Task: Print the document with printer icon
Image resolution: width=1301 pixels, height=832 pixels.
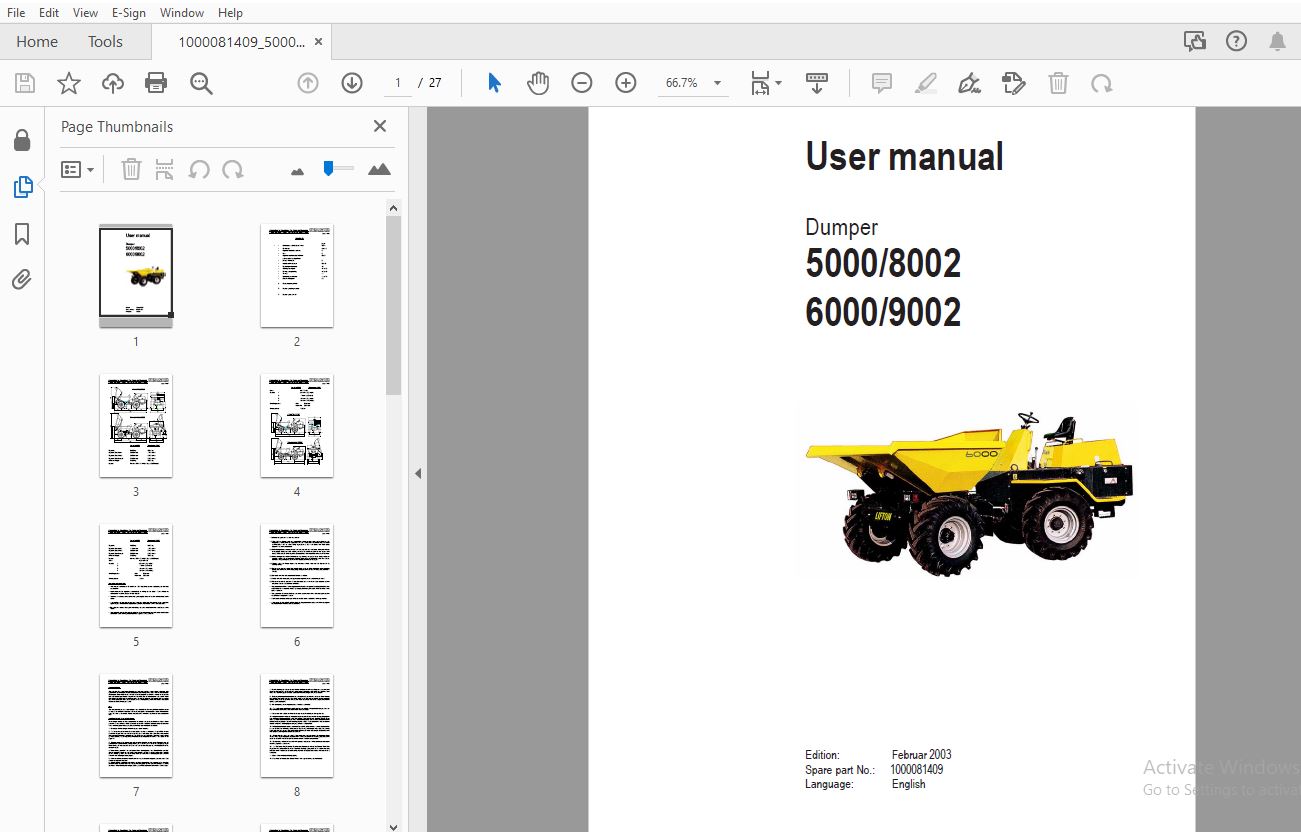Action: pos(156,83)
